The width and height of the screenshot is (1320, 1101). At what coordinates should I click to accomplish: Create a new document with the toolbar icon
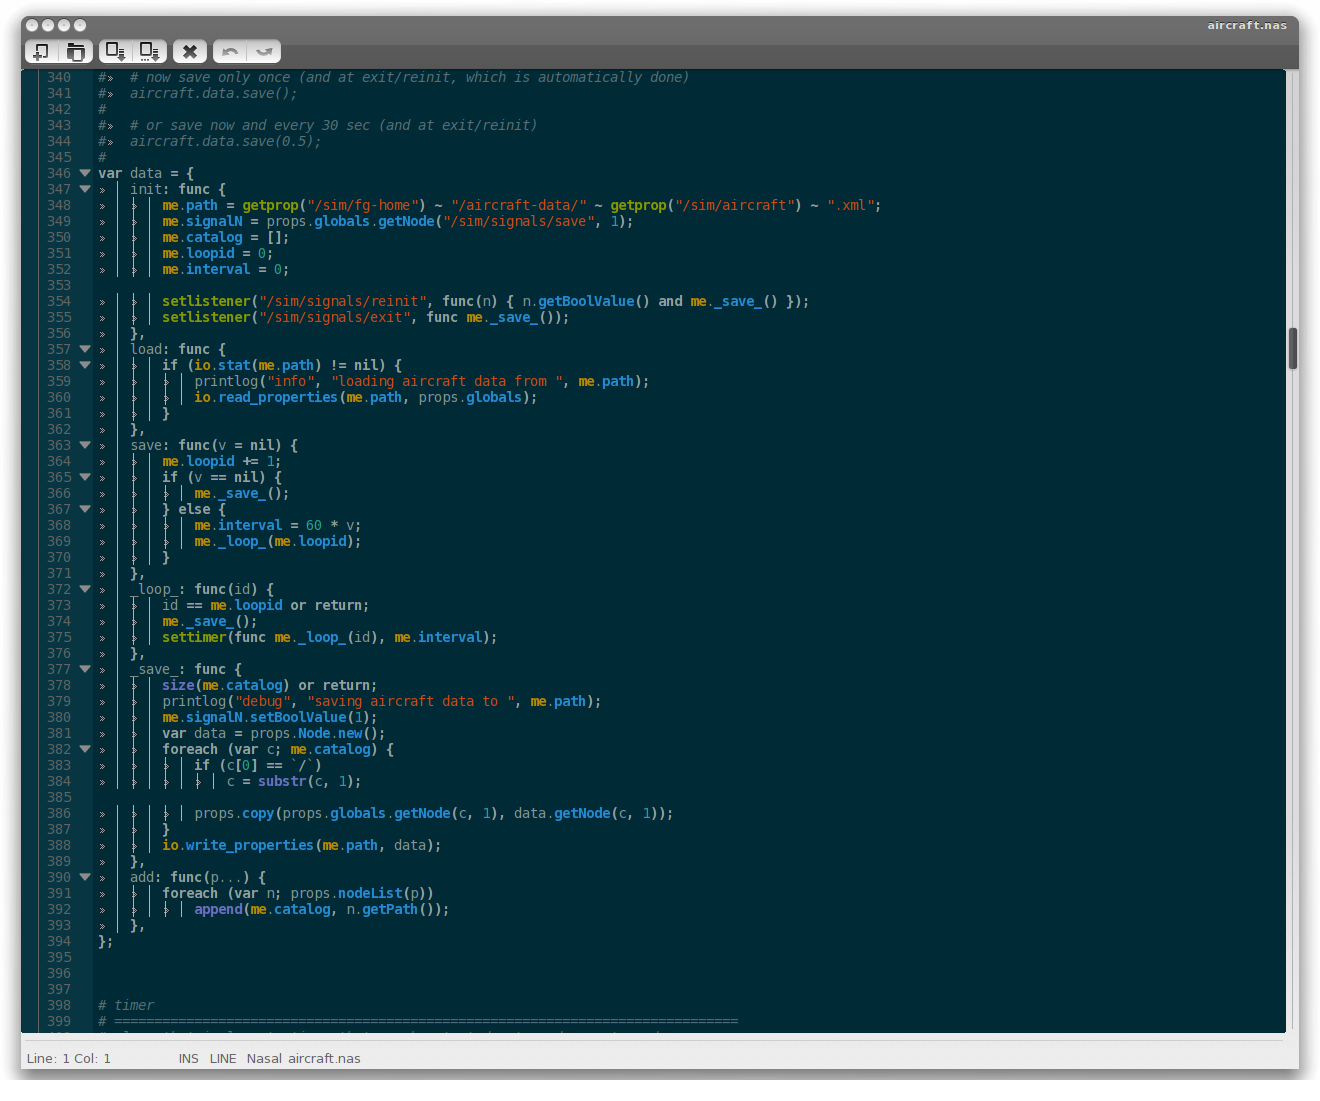pyautogui.click(x=41, y=51)
